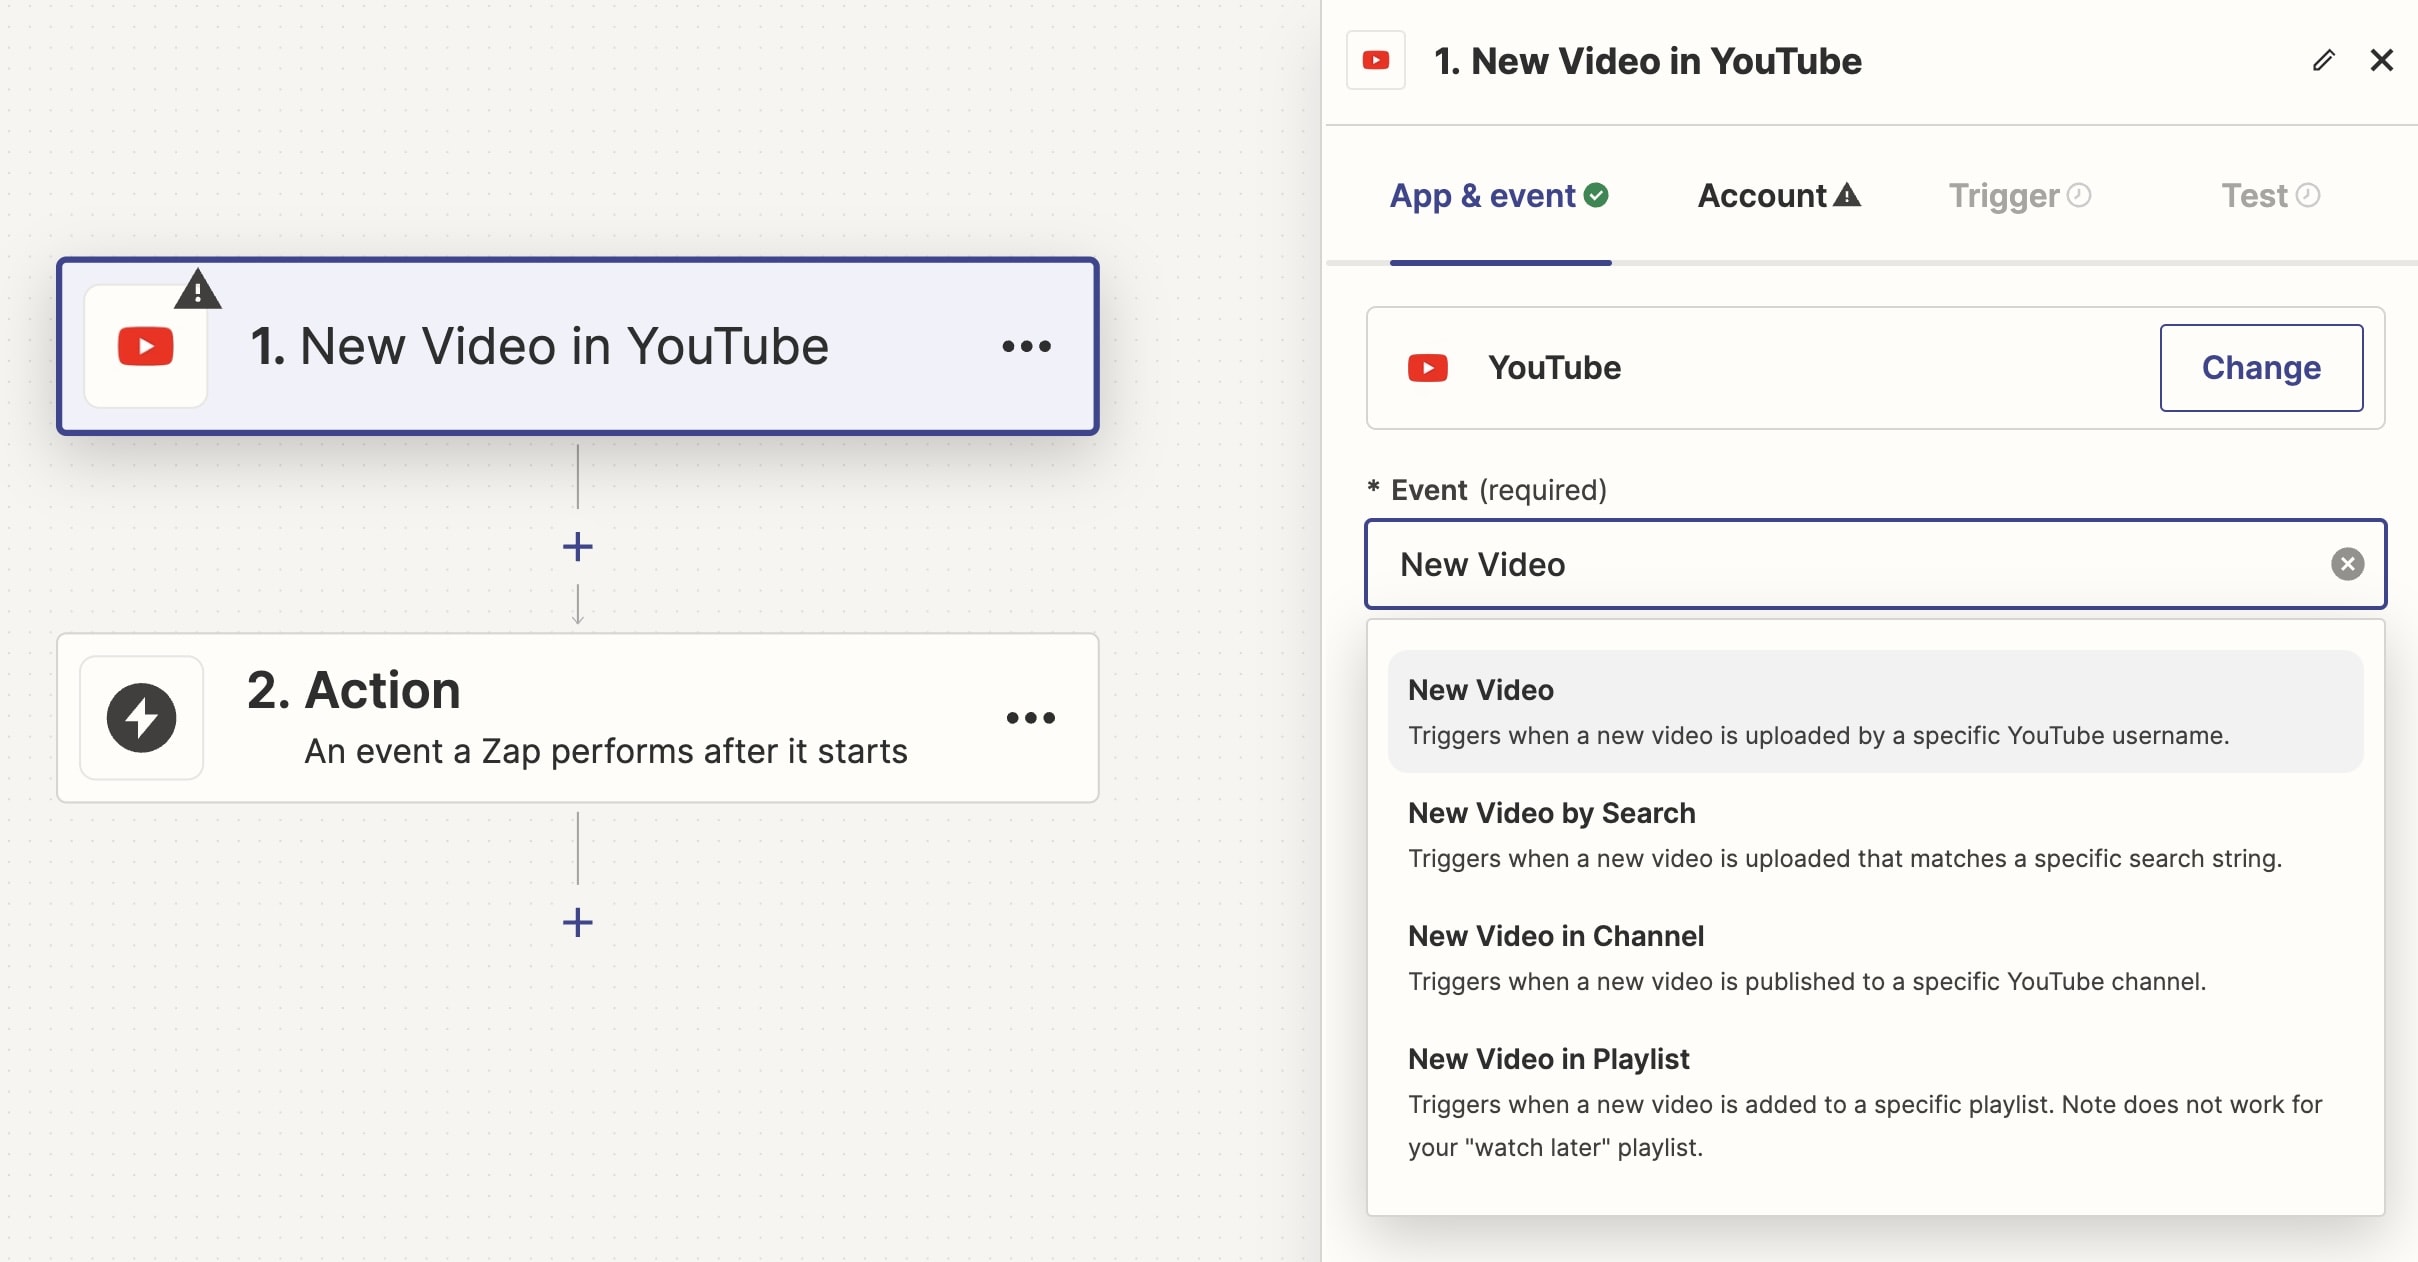Viewport: 2418px width, 1262px height.
Task: Open the App & event tab
Action: [x=1499, y=196]
